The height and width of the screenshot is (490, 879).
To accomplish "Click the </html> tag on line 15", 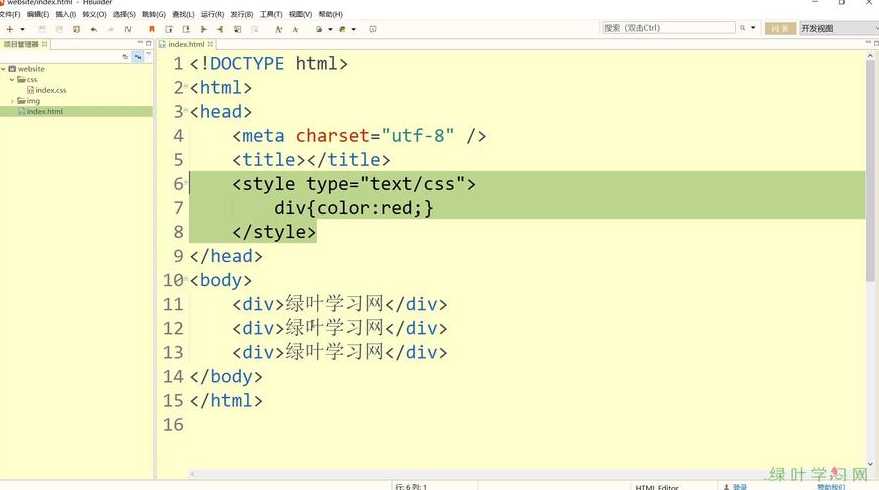I will pos(226,401).
